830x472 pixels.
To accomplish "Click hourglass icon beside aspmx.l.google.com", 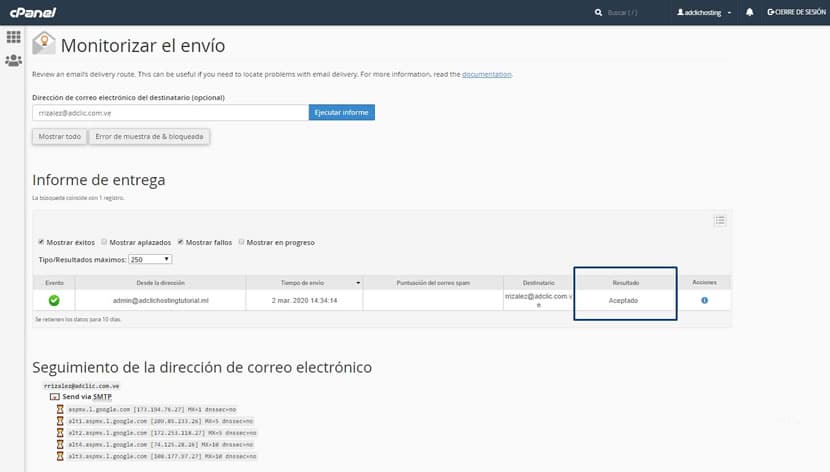I will 60,409.
